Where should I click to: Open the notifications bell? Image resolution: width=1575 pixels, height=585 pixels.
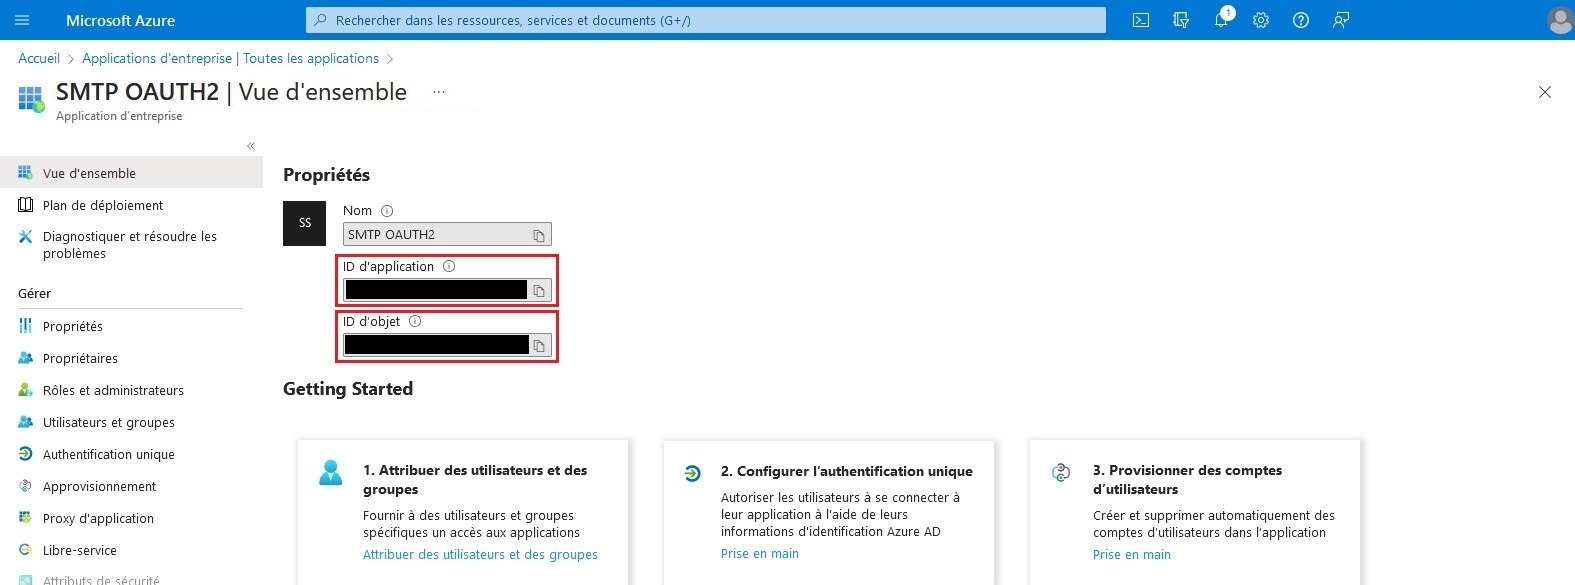pos(1221,20)
